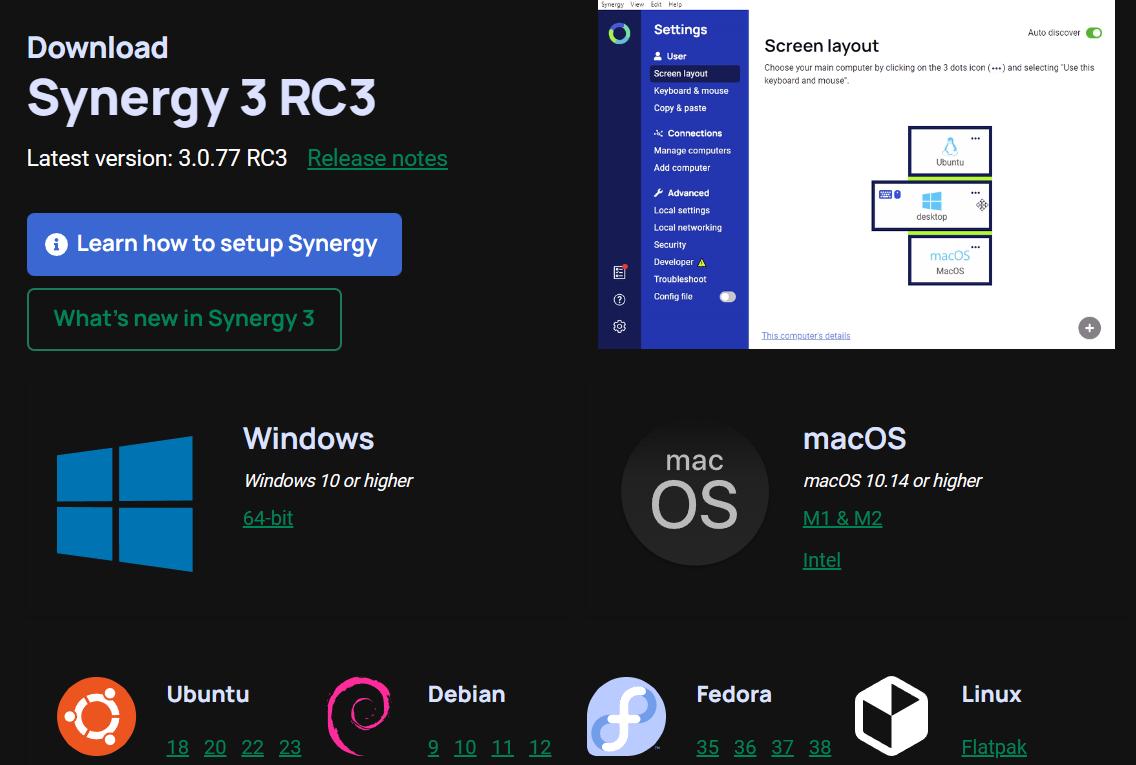Click the orange Ubuntu logo
The image size is (1136, 765).
click(x=96, y=716)
